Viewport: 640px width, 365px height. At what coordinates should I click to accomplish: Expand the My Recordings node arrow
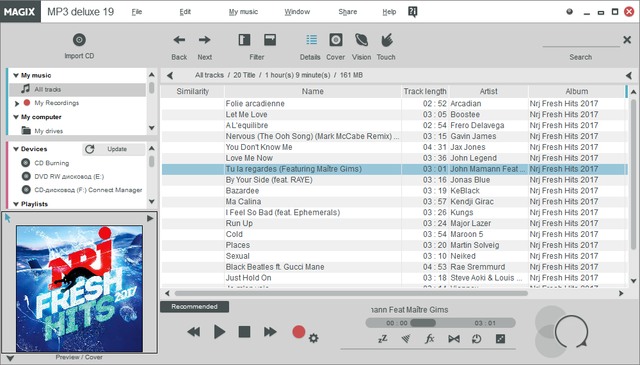coord(17,104)
